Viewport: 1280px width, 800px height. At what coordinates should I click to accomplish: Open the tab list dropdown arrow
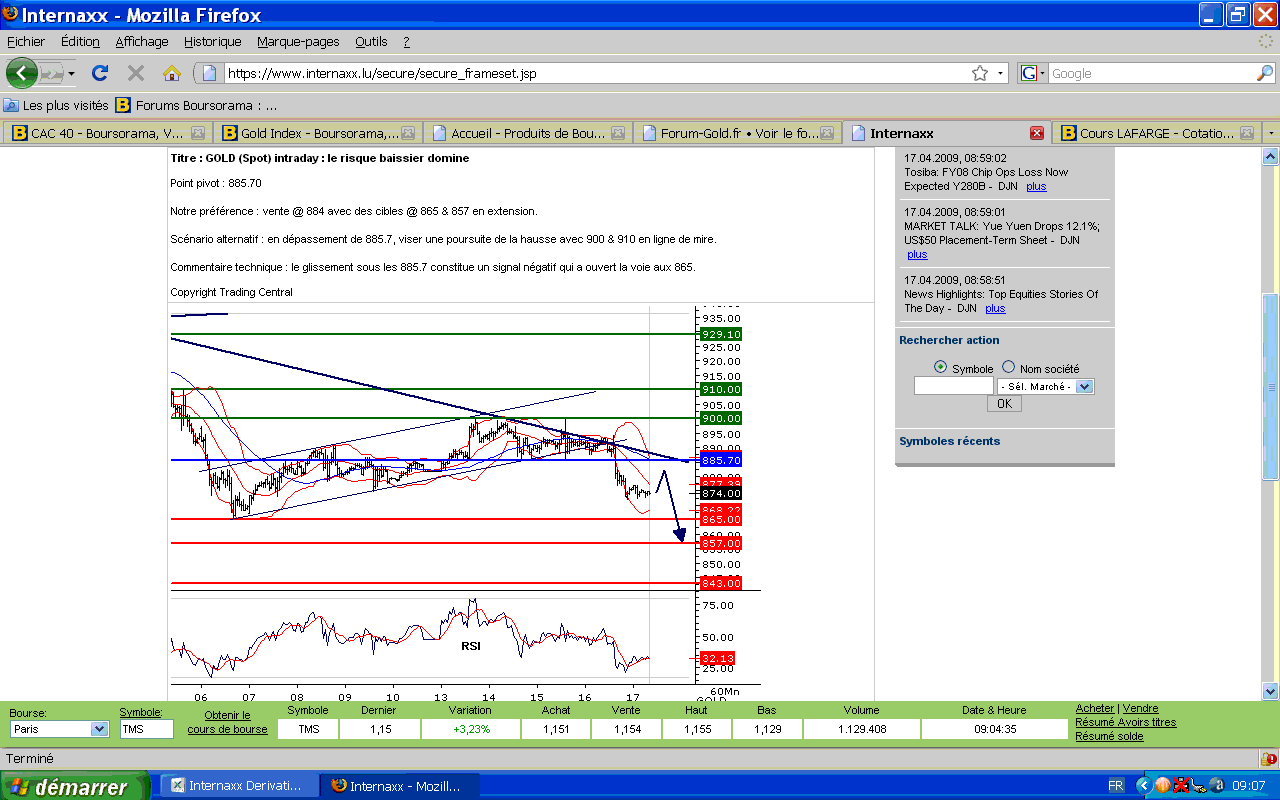pos(1270,133)
